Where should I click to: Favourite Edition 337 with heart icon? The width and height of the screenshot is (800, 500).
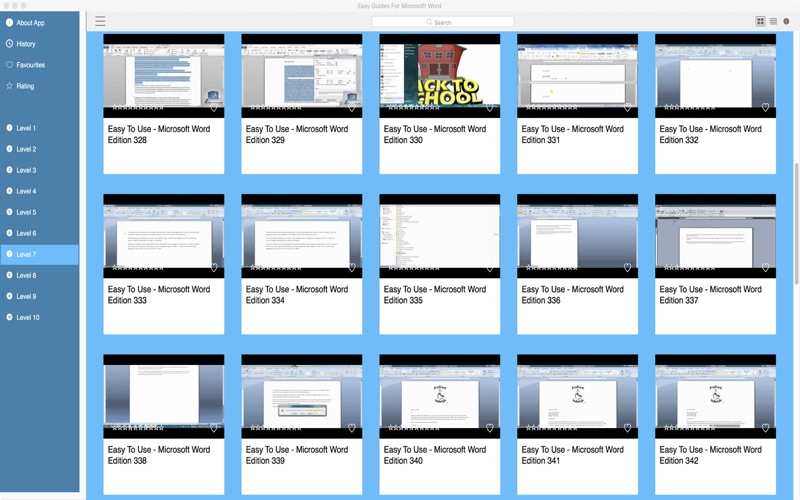[x=765, y=268]
